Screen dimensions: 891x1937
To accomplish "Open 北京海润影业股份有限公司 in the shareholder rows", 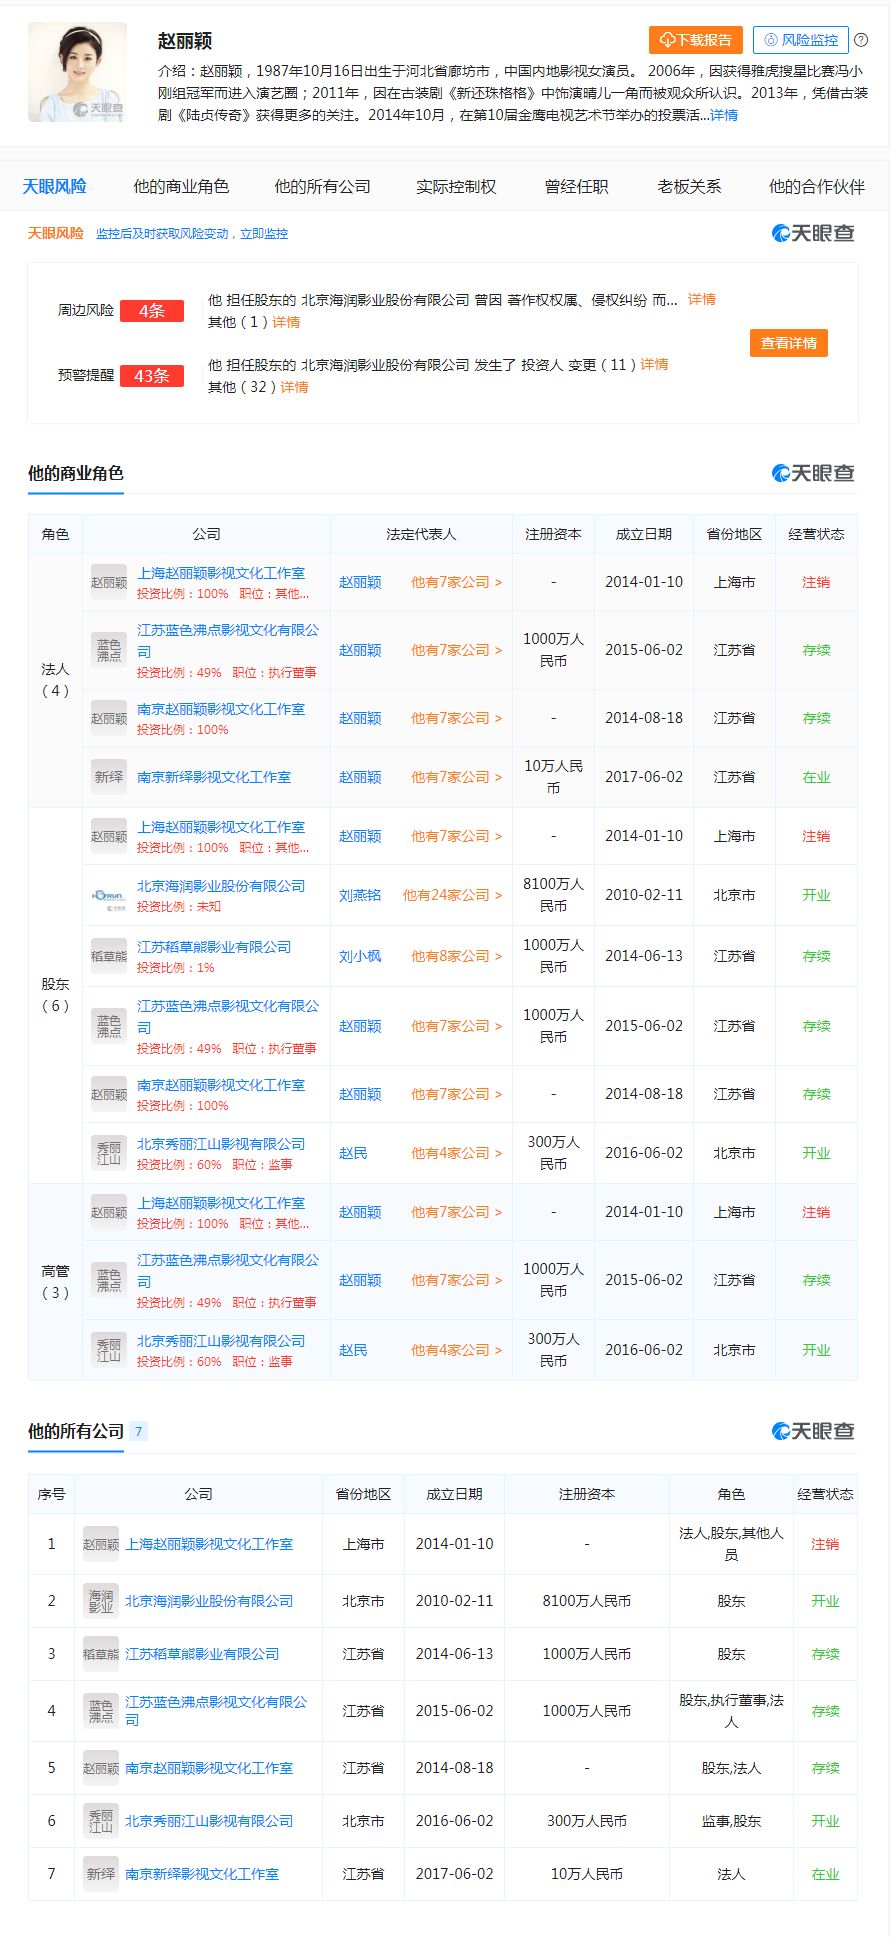I will pyautogui.click(x=221, y=886).
